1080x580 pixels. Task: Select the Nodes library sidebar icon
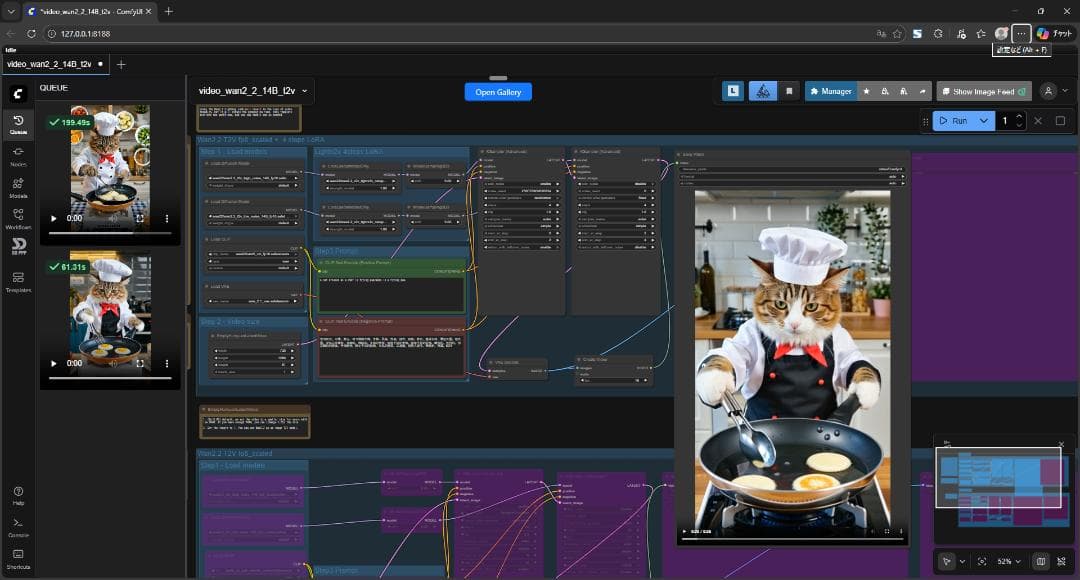18,154
